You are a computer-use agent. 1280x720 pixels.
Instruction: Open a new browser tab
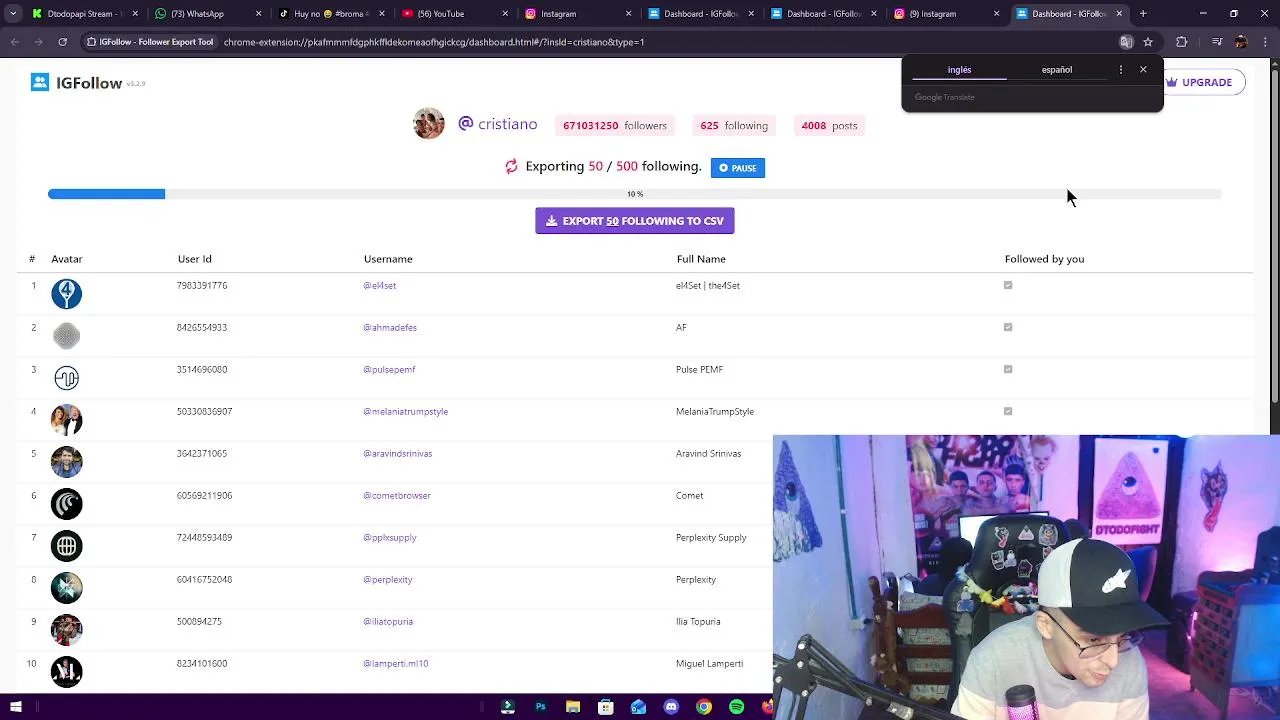(1143, 14)
